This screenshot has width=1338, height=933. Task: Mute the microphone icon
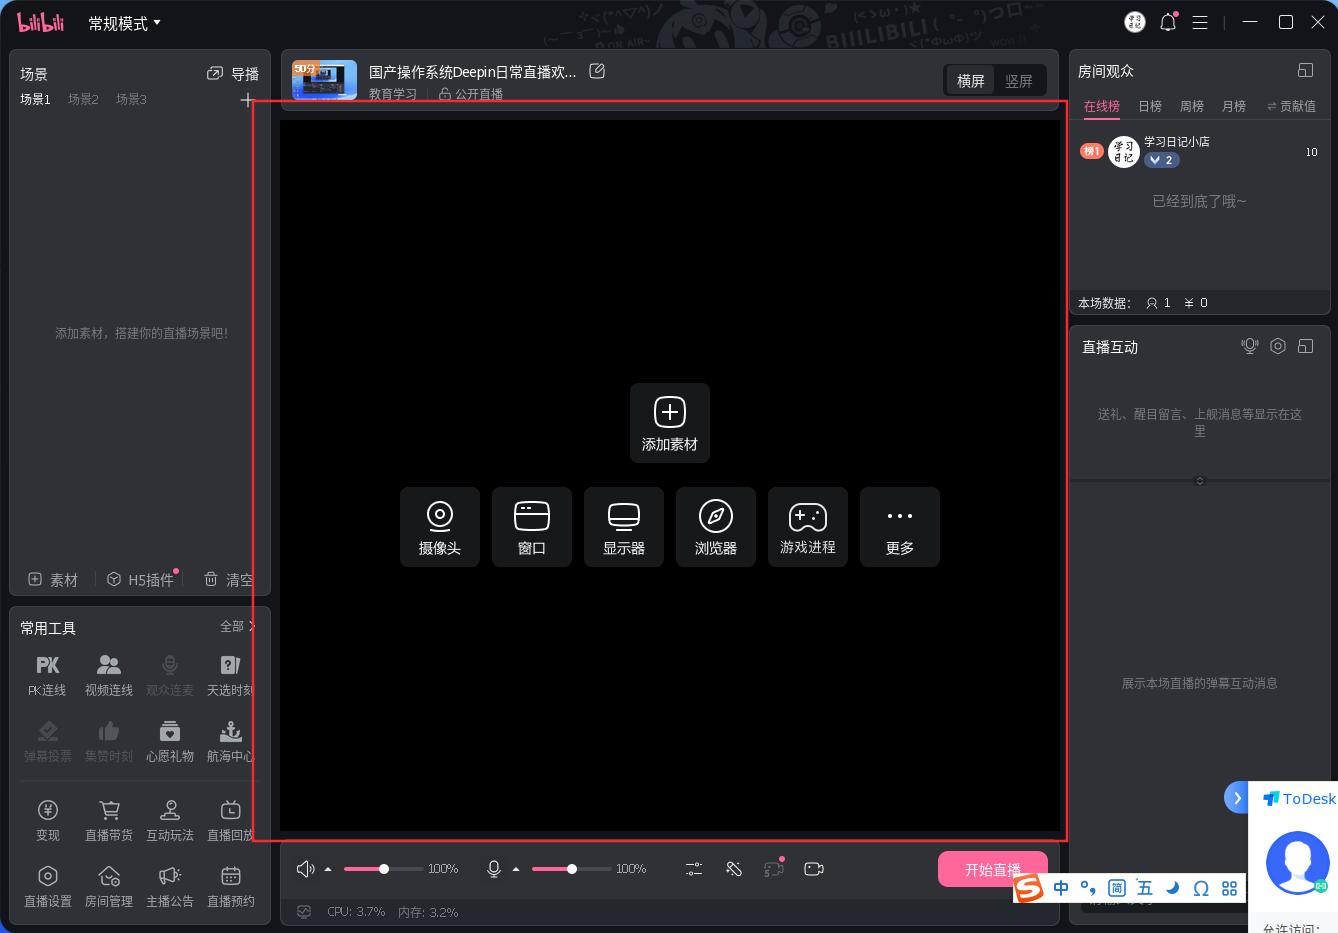(493, 869)
